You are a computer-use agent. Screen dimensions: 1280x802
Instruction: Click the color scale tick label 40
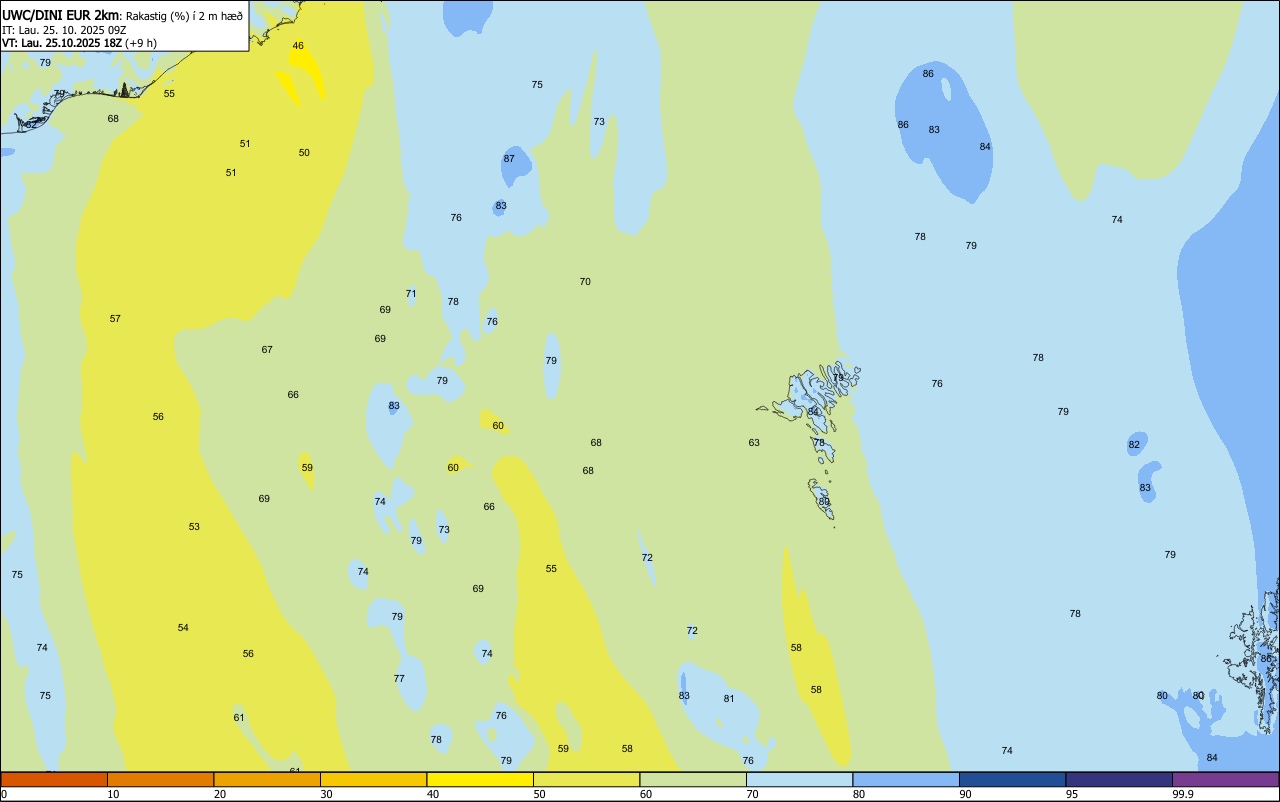coord(432,794)
